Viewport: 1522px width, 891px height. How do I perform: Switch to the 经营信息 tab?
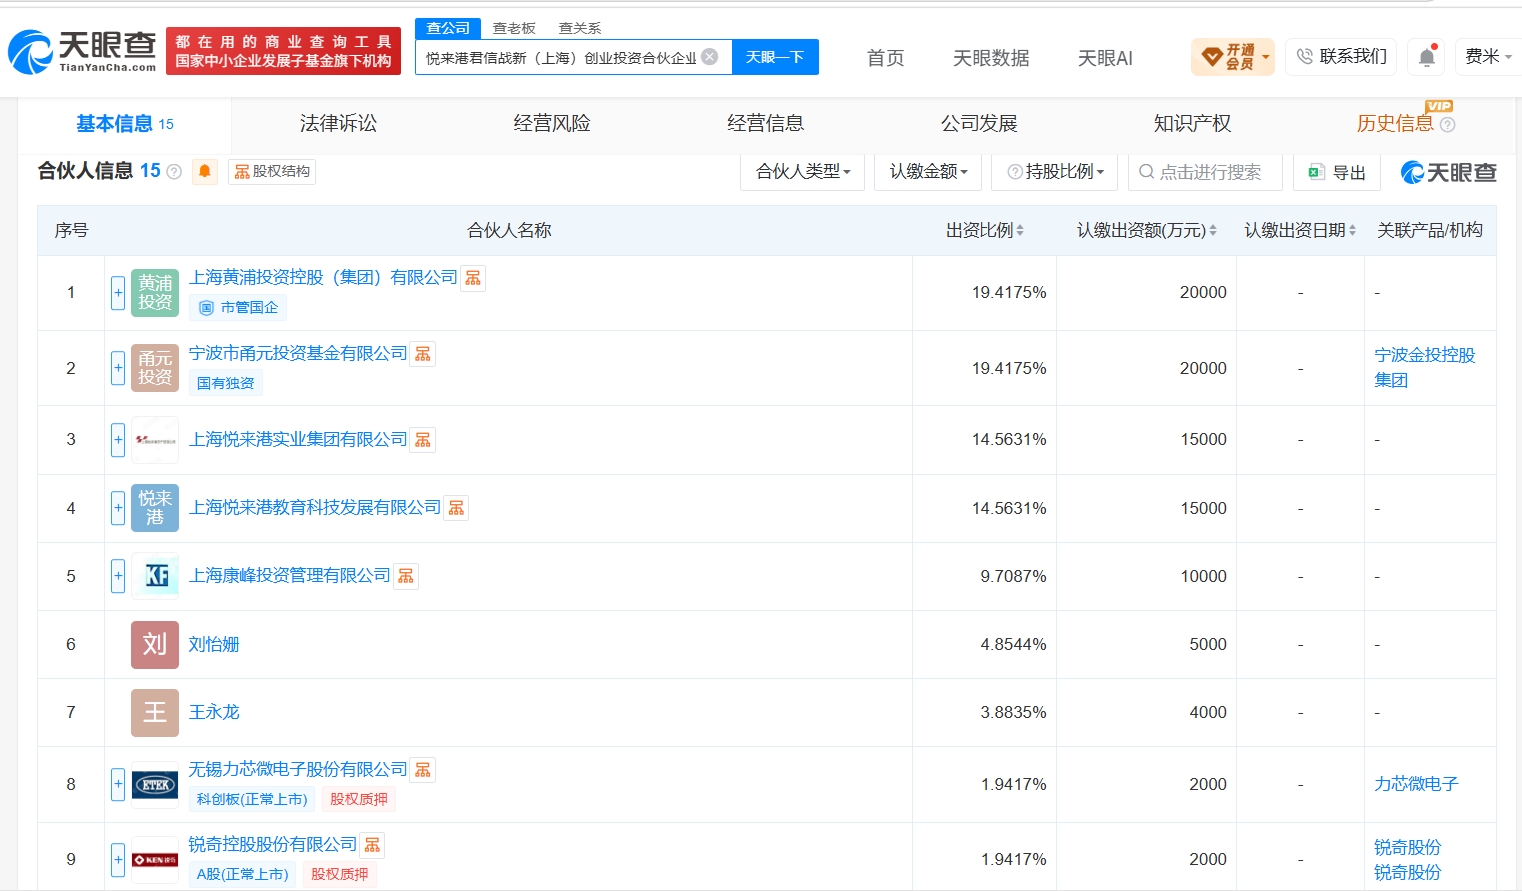(765, 124)
